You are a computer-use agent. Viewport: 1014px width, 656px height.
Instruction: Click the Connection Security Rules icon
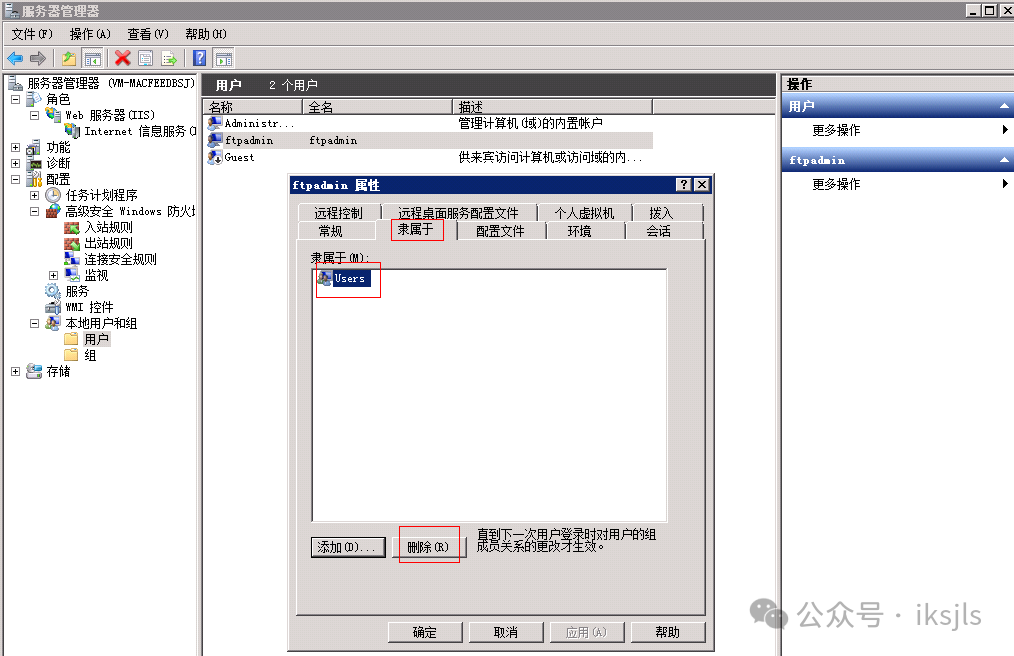72,259
